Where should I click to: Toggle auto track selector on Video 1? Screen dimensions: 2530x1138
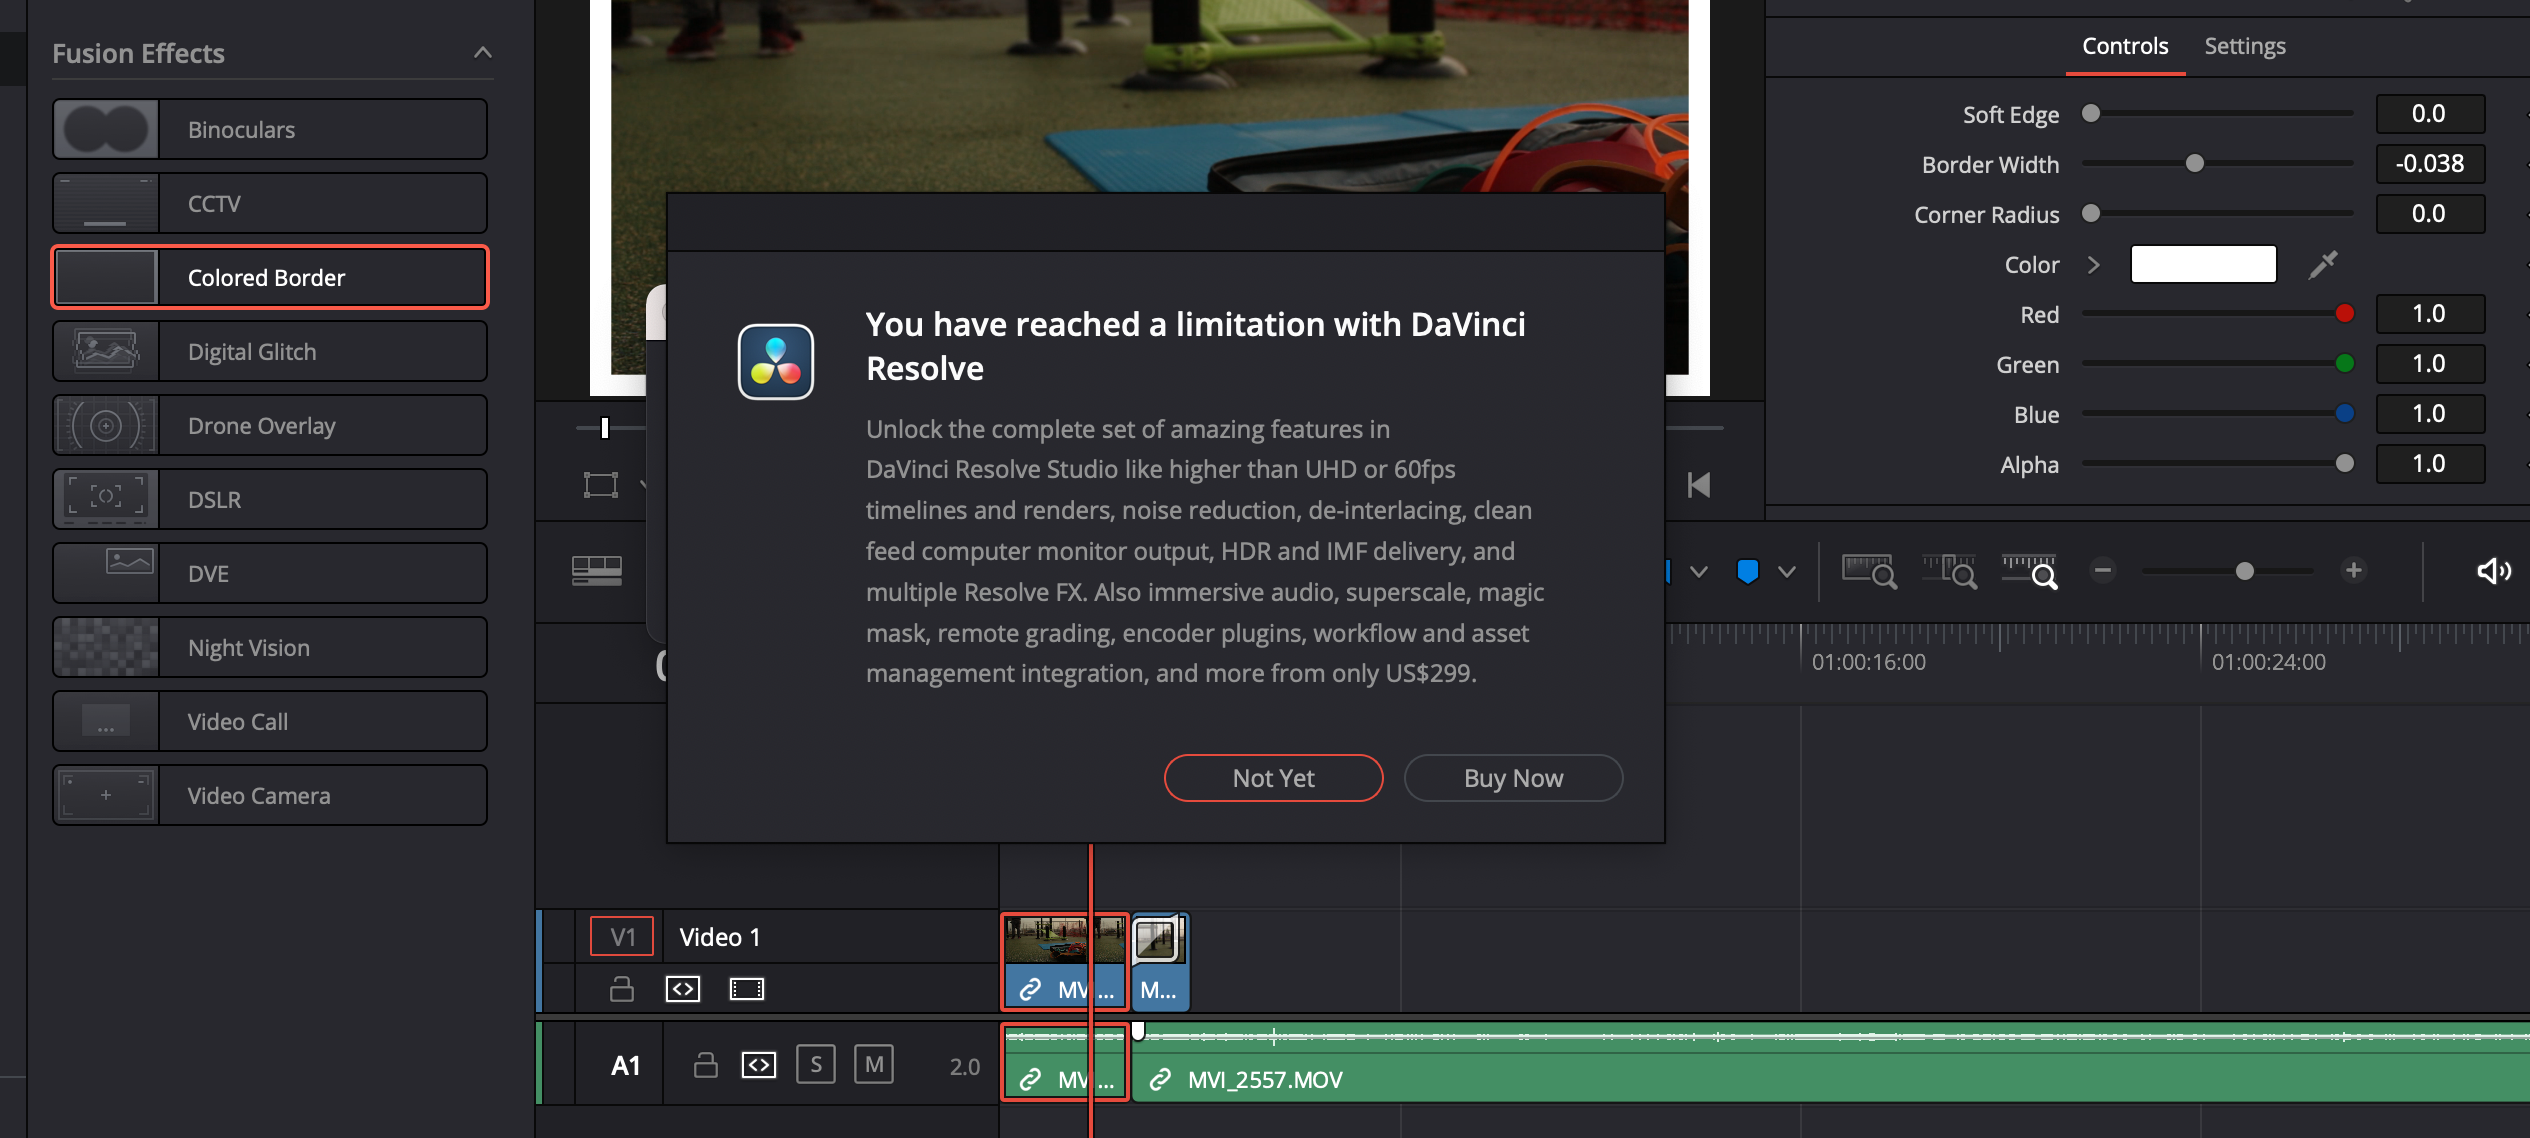click(683, 989)
